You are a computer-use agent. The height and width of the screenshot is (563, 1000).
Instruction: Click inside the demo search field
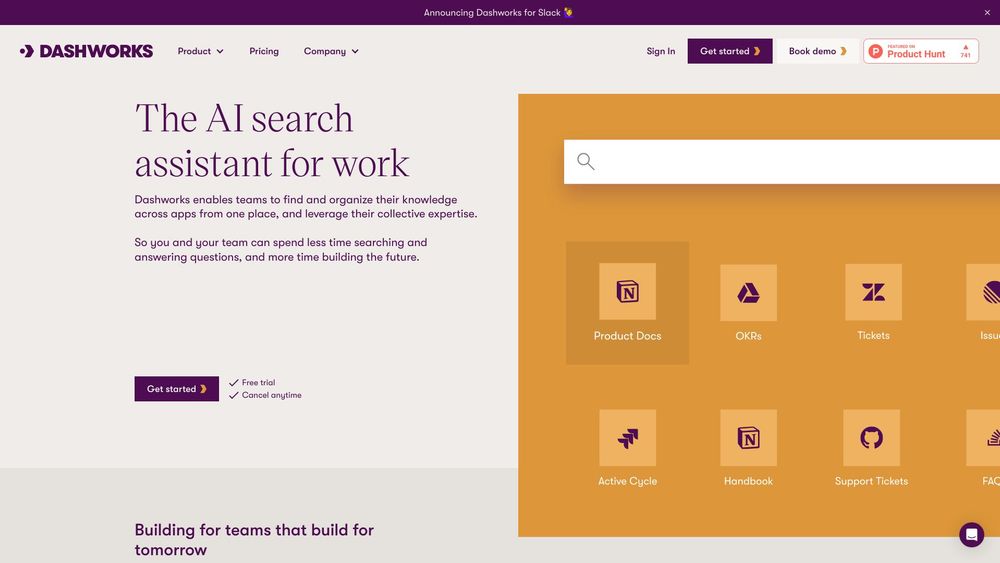click(782, 162)
